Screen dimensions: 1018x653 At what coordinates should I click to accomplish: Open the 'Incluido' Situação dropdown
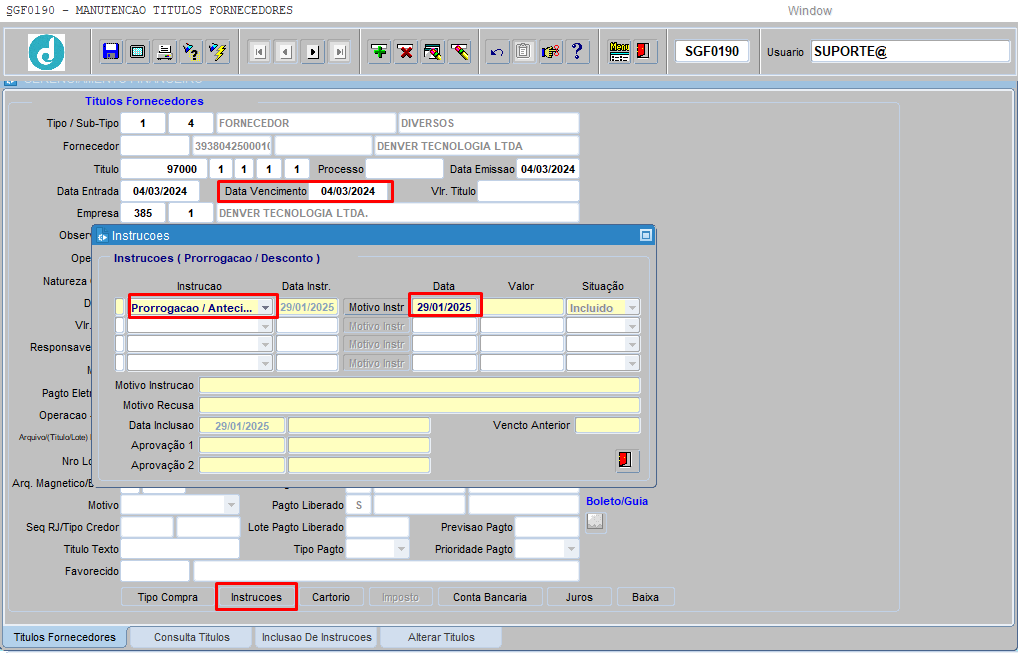point(632,308)
